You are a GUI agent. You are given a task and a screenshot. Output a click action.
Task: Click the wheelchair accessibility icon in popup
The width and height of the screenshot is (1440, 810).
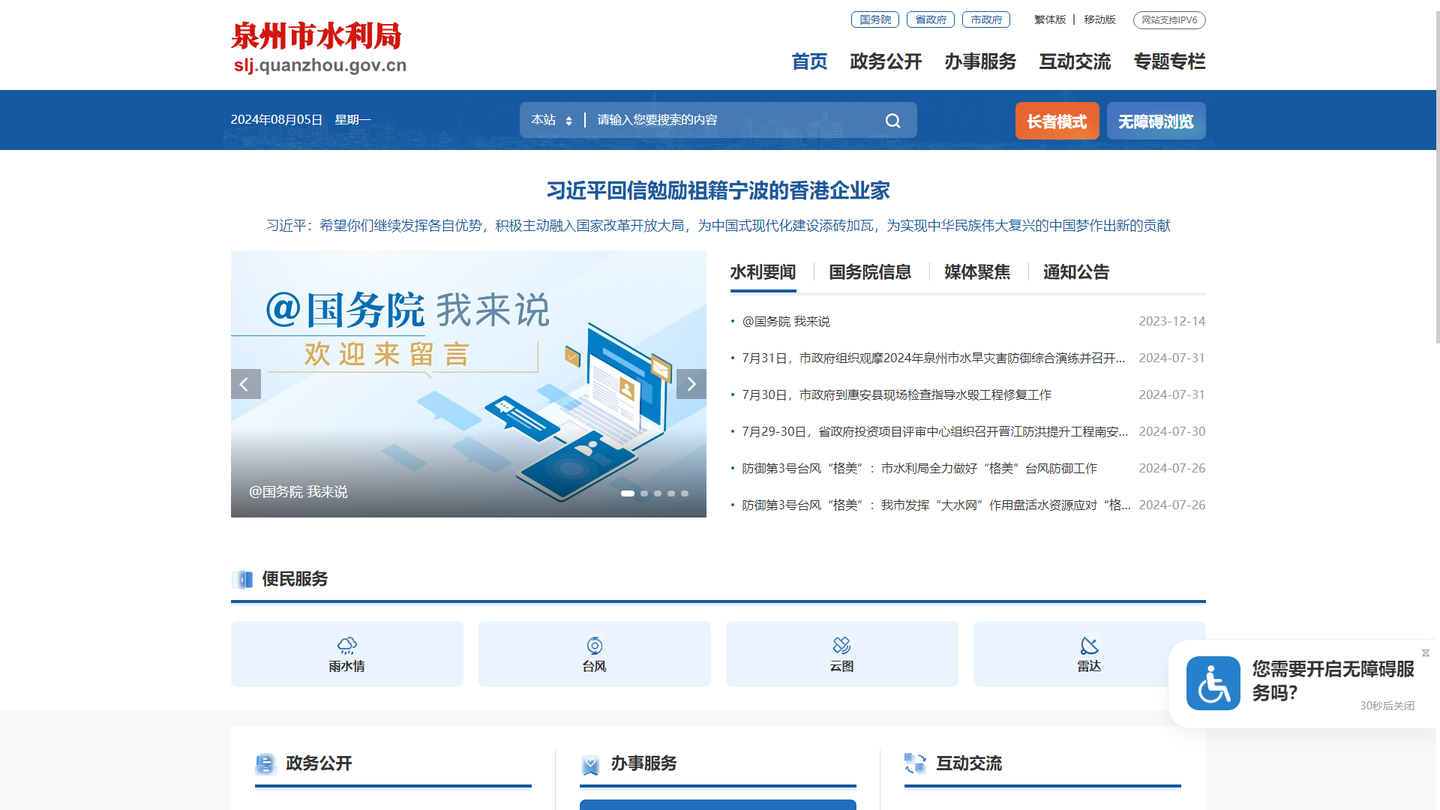(x=1213, y=684)
